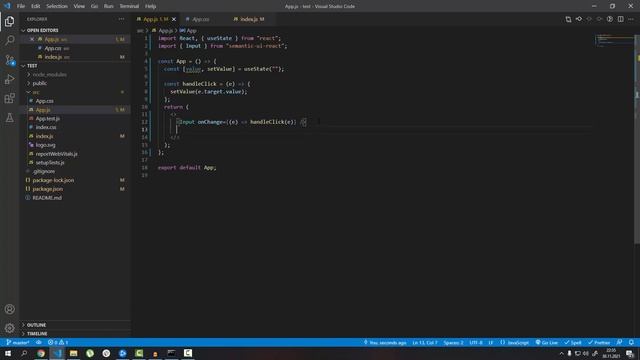Close the App.js editor tab
The image size is (640, 360).
click(x=174, y=19)
